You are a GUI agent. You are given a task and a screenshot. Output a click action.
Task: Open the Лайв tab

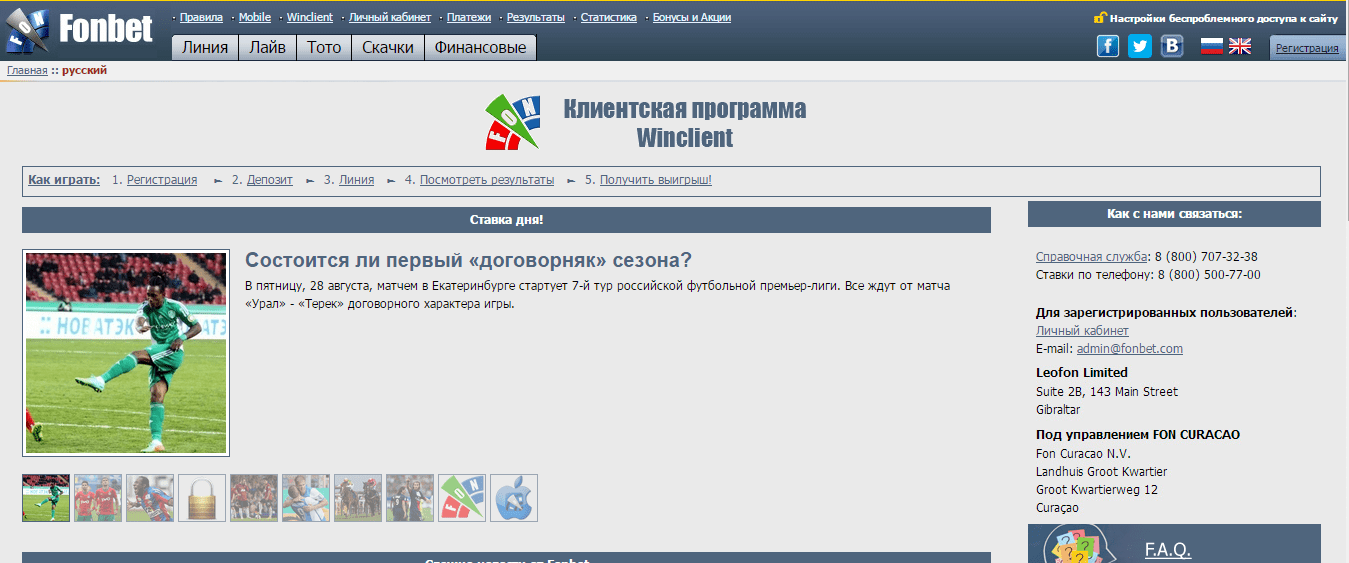pos(267,47)
